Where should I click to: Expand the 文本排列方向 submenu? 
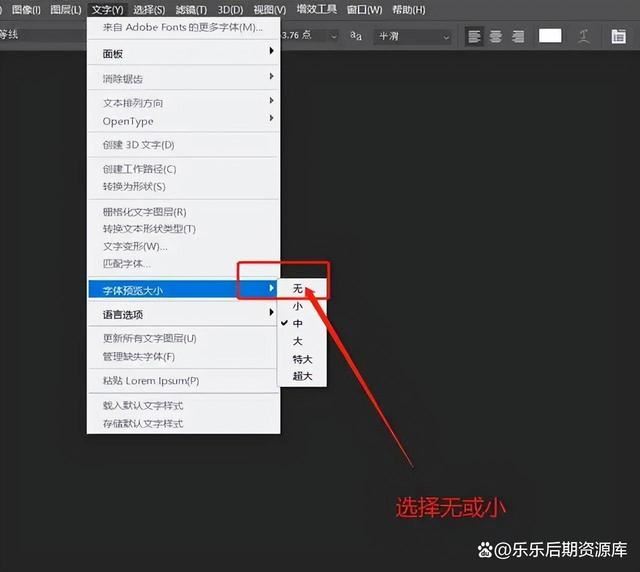(x=184, y=103)
